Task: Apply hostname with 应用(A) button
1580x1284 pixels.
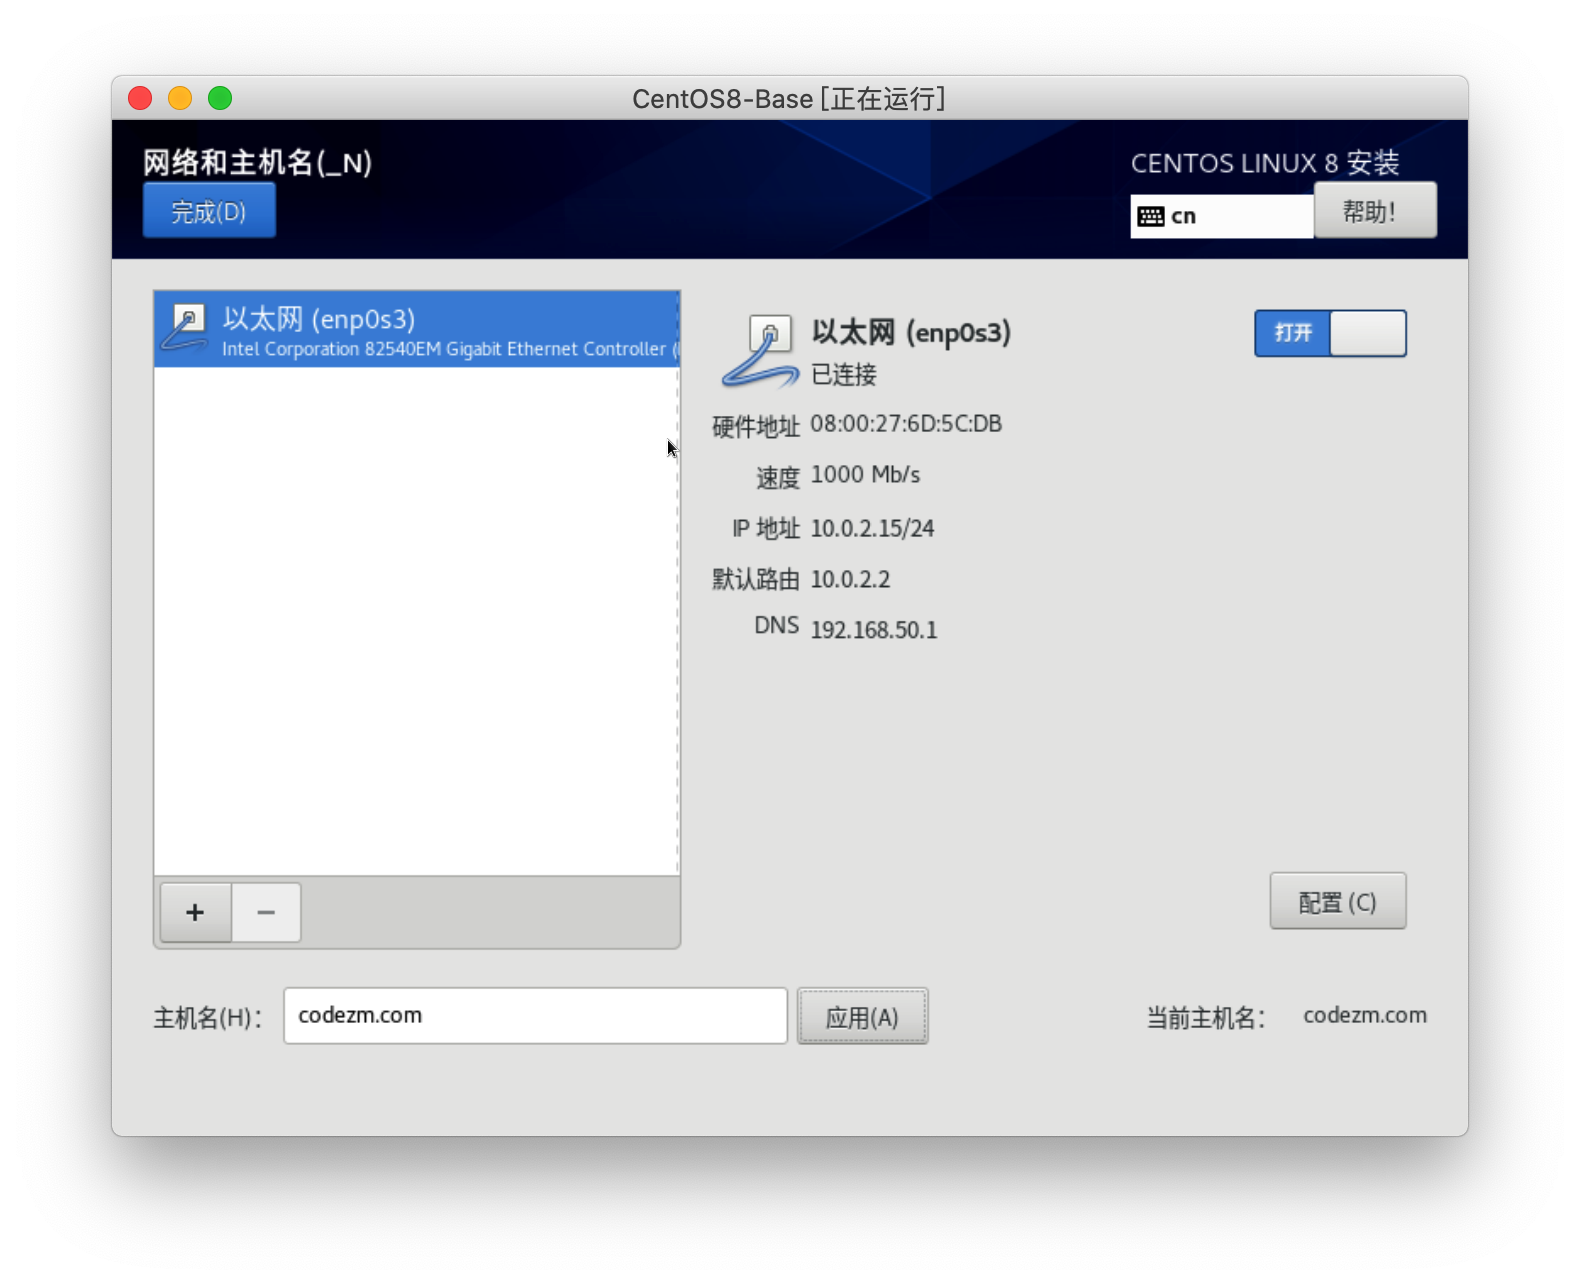Action: tap(862, 1017)
